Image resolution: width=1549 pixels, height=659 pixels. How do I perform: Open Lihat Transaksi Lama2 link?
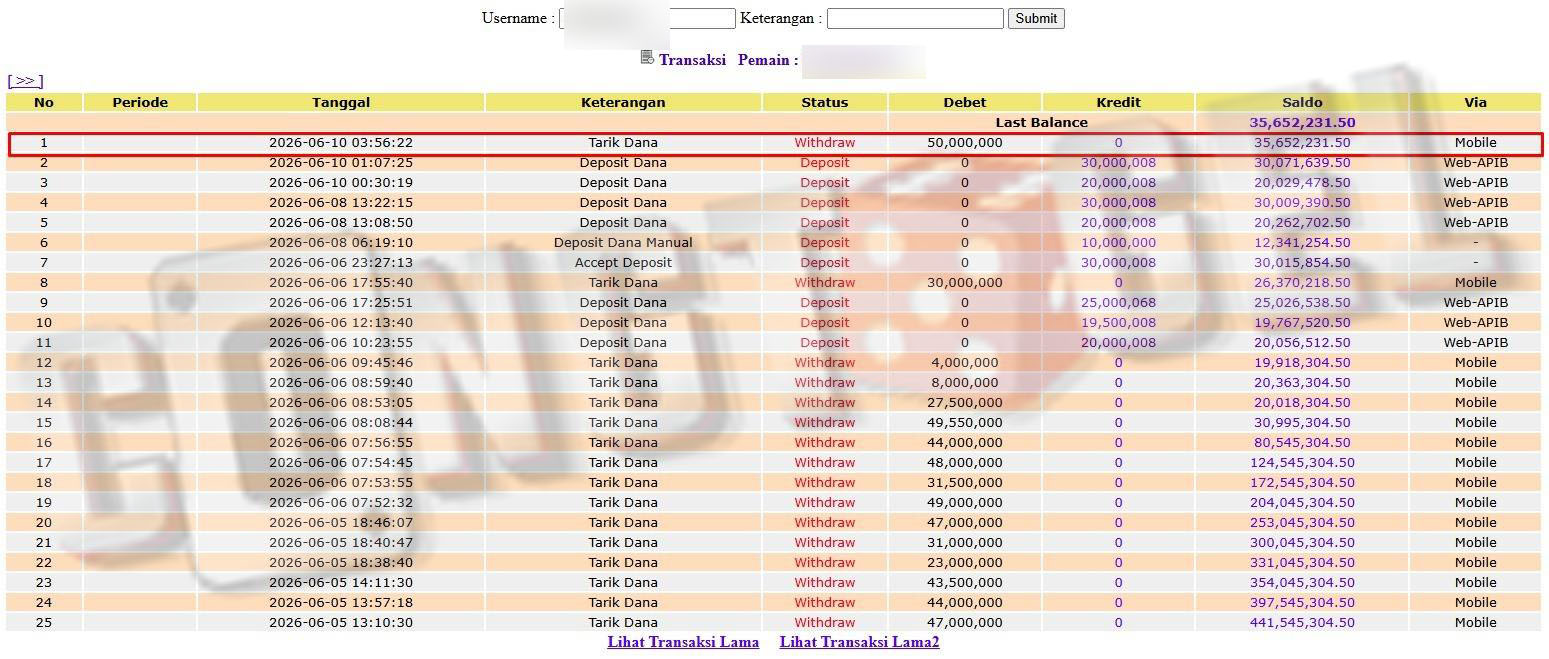pos(860,642)
